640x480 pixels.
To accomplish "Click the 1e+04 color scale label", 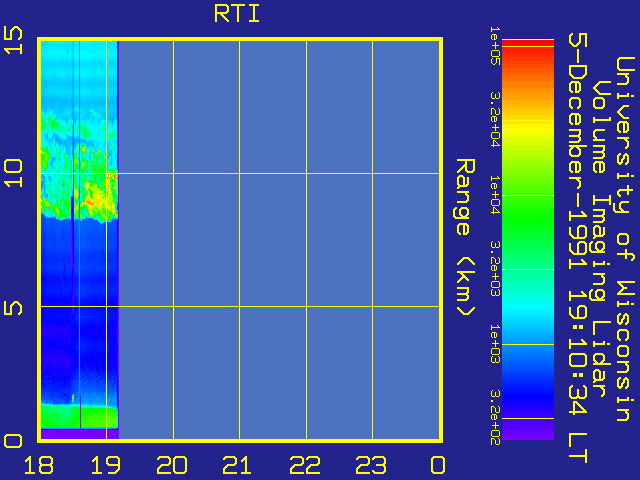I will pos(495,195).
